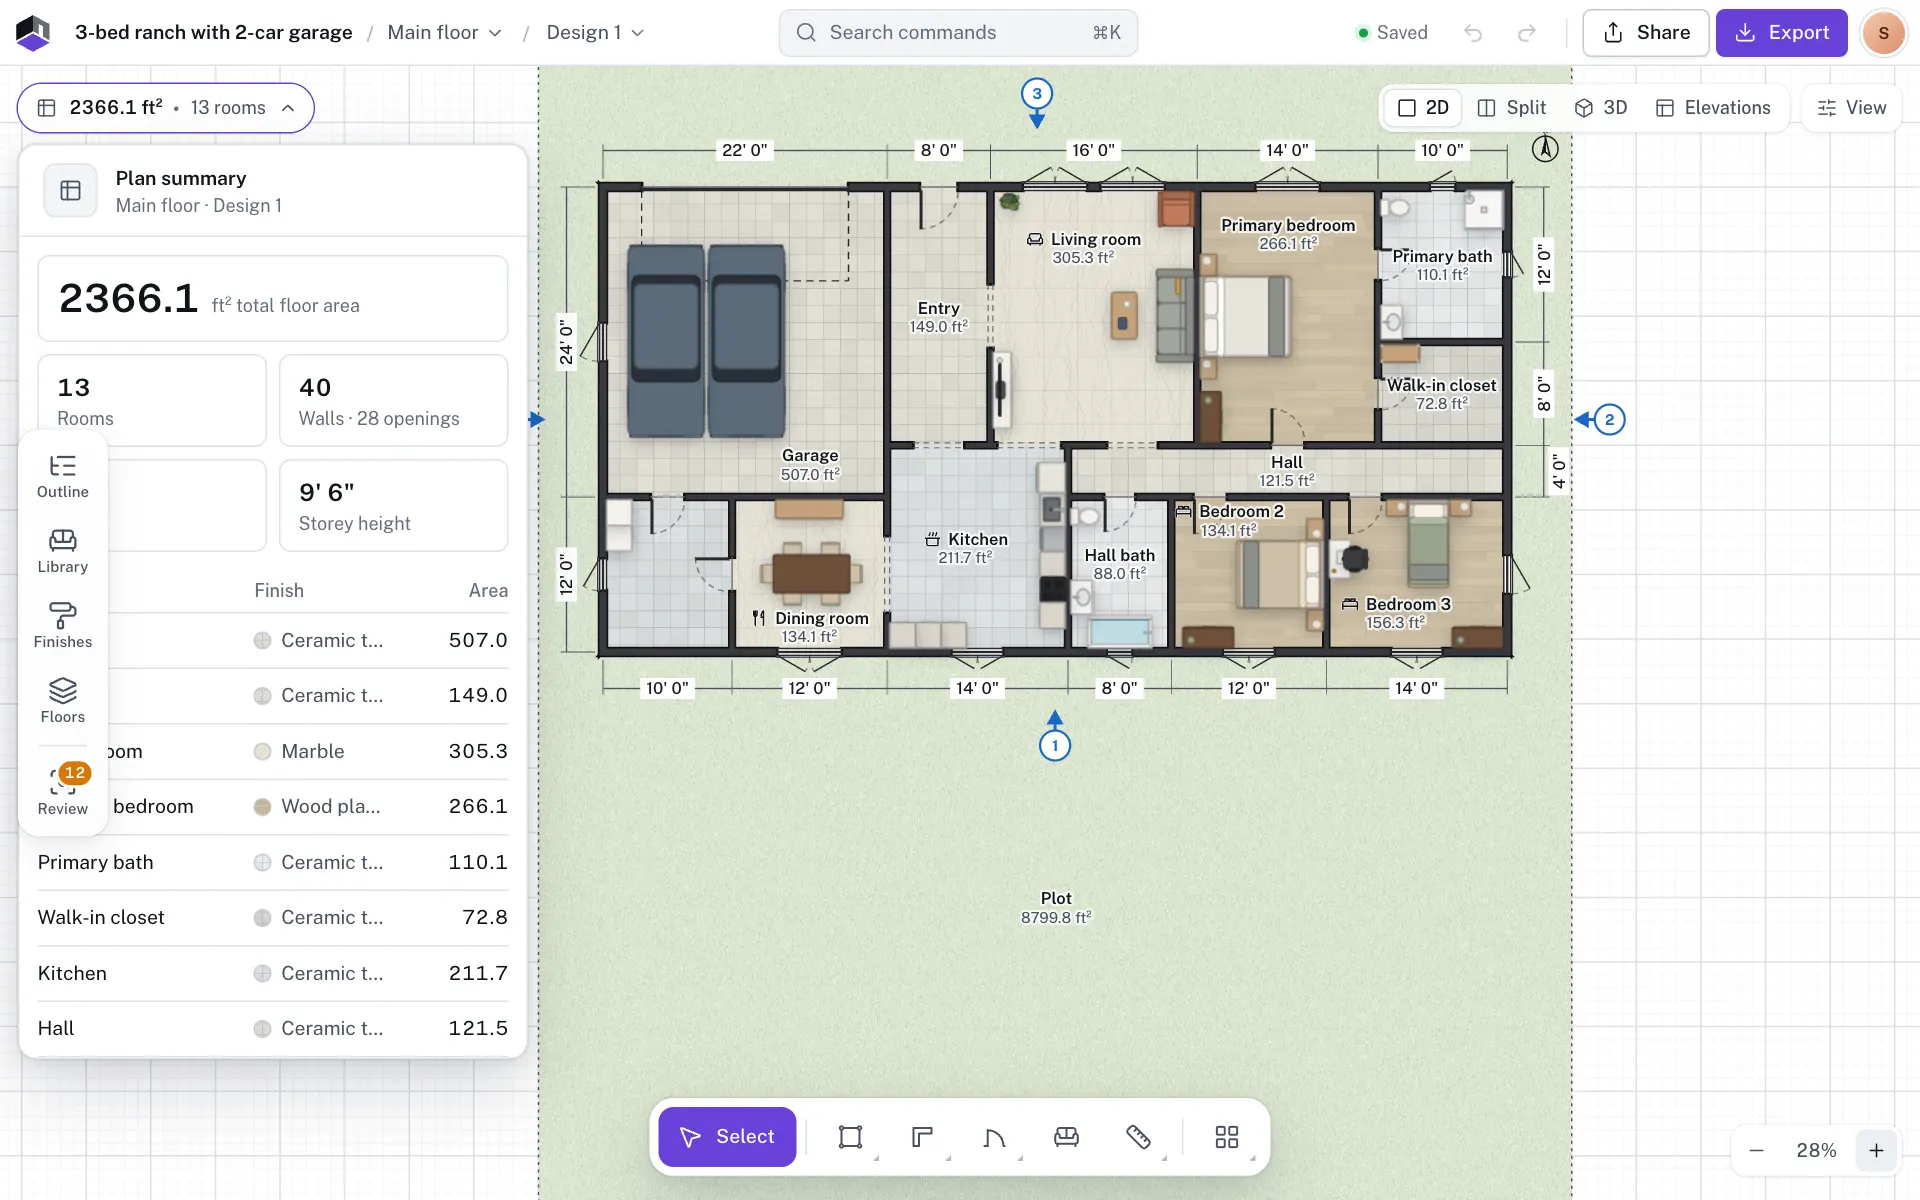This screenshot has width=1920, height=1200.
Task: Collapse the 2366.1 ft² plan summary
Action: tap(166, 108)
